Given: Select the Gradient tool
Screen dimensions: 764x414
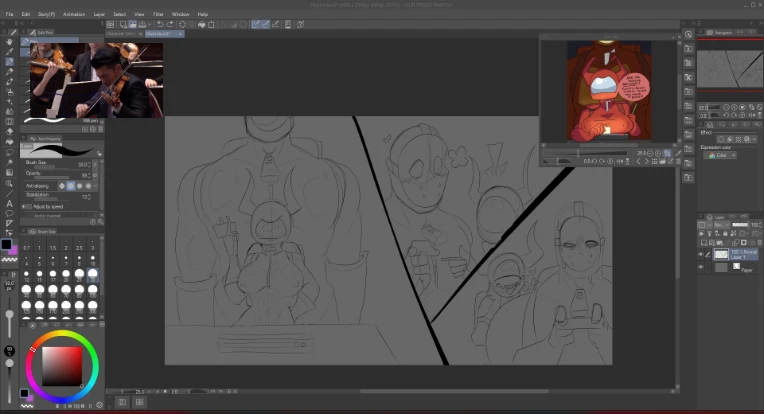Looking at the screenshot, I should (9, 172).
